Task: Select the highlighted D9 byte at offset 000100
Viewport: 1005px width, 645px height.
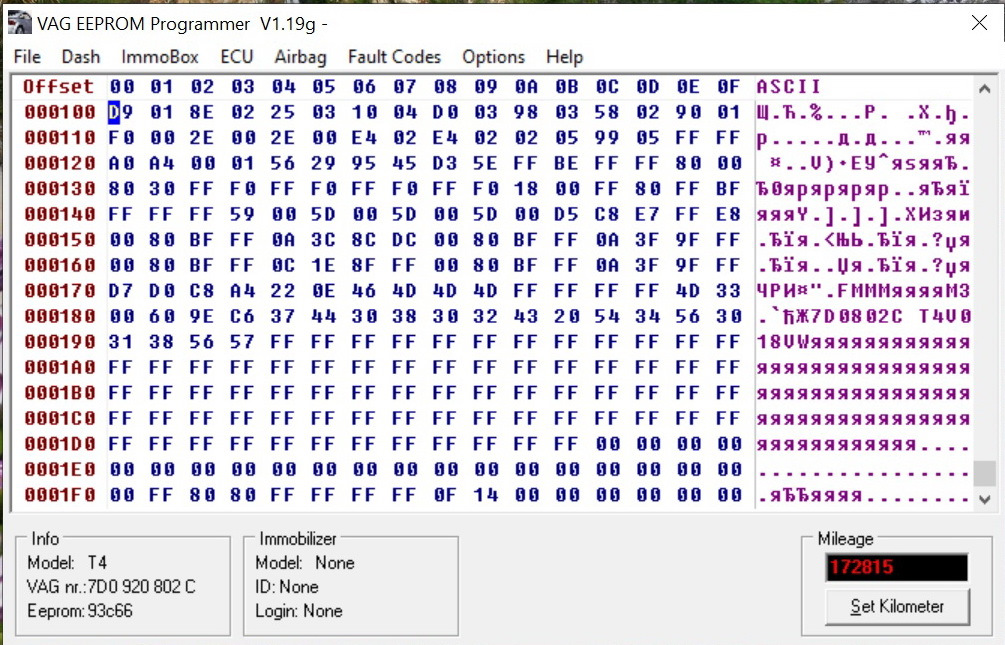Action: [x=121, y=112]
